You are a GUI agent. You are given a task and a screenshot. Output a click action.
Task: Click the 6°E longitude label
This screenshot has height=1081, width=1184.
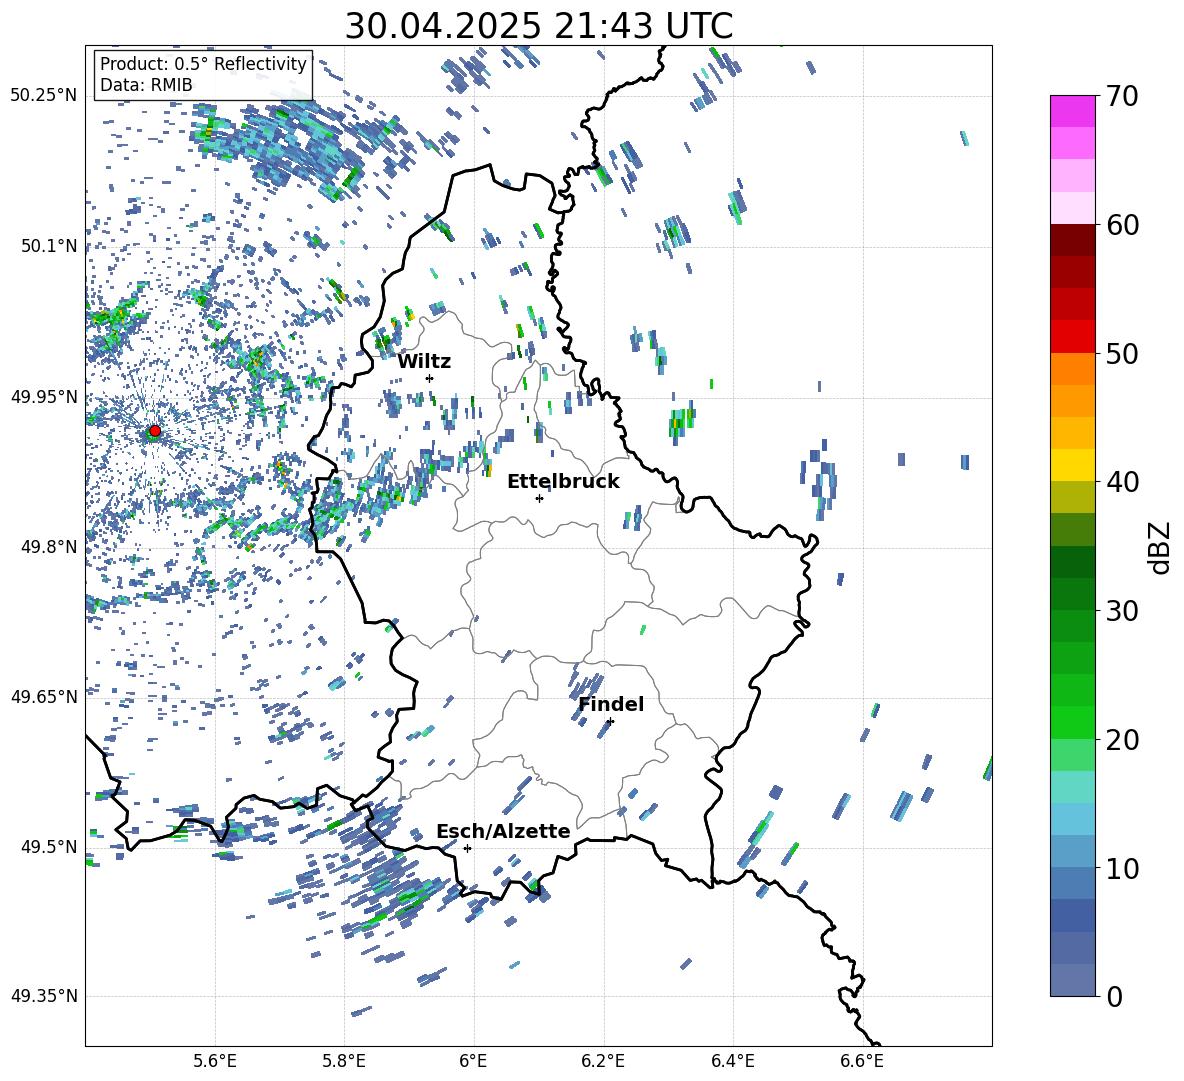[474, 1061]
